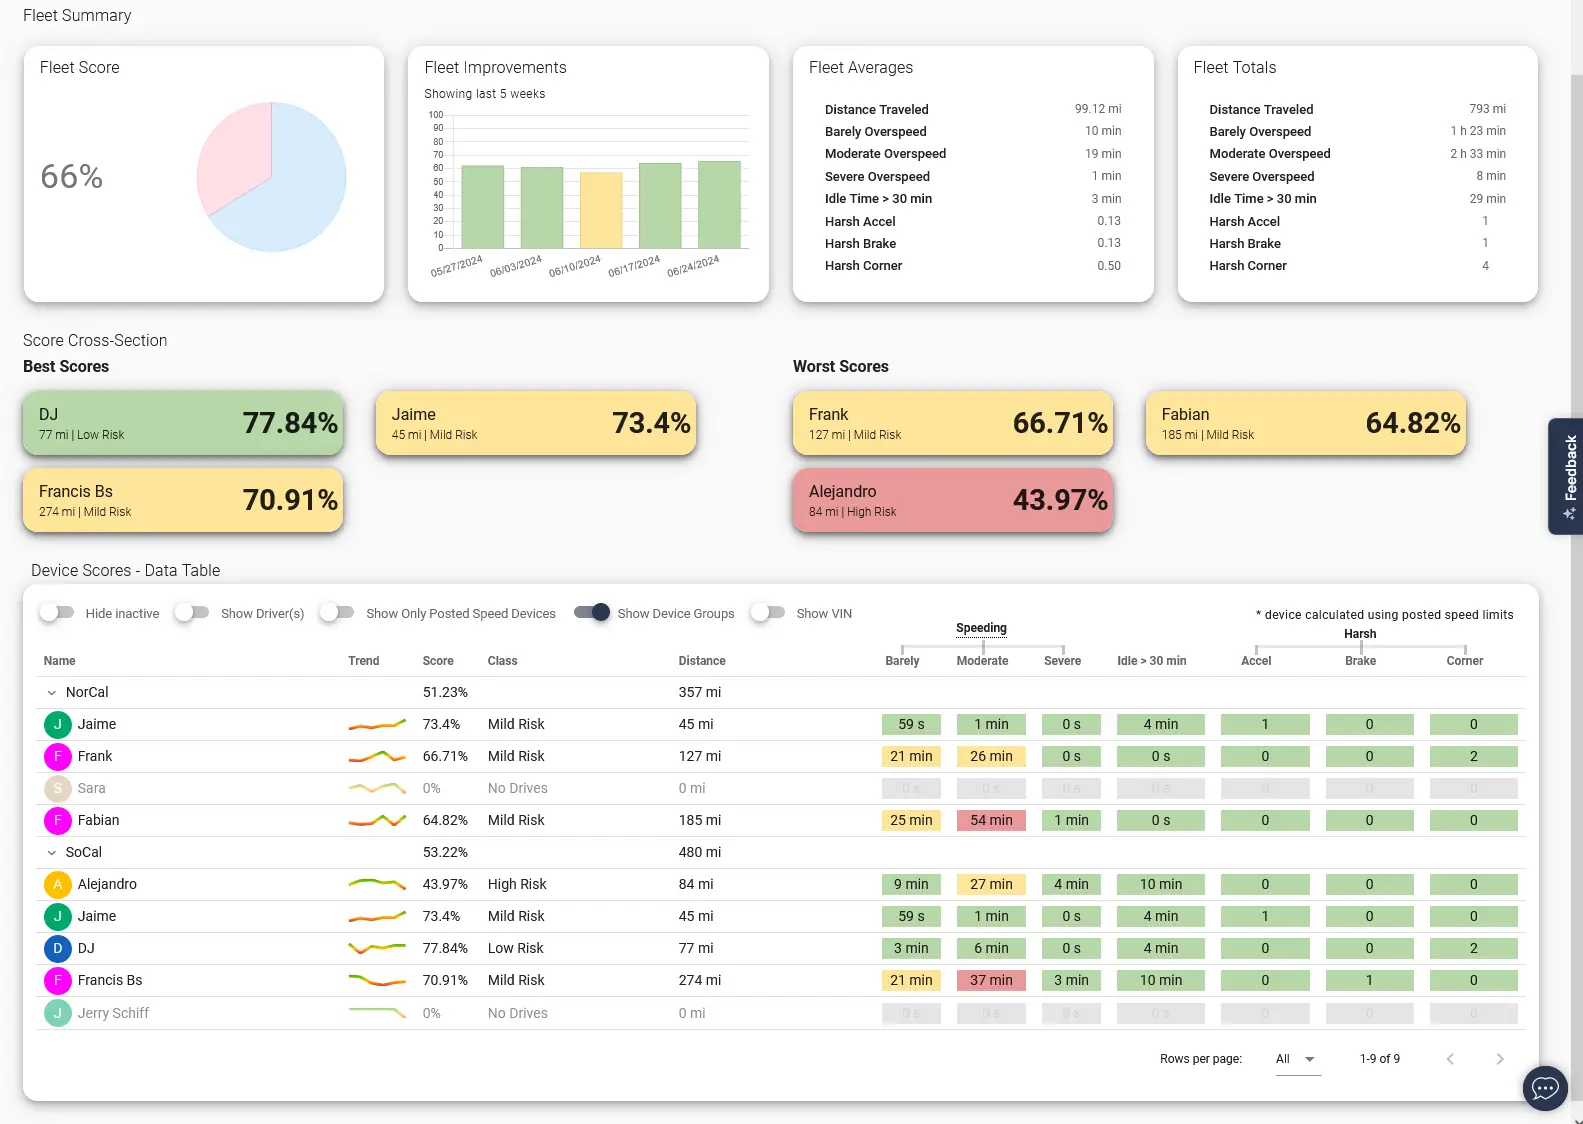This screenshot has height=1124, width=1583.
Task: Collapse the NorCal device group
Action: coord(52,692)
